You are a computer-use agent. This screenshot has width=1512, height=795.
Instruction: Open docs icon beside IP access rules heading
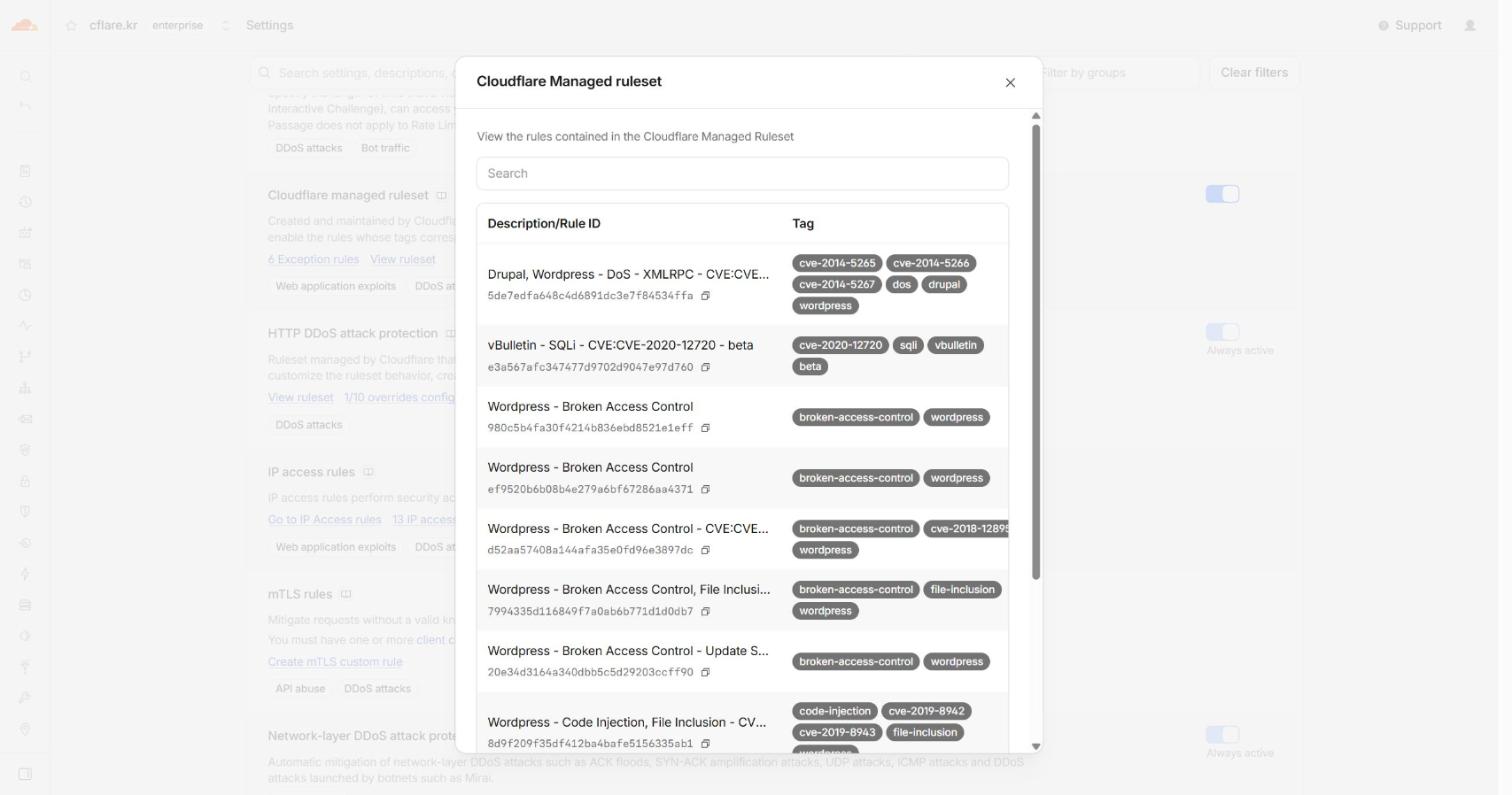[x=368, y=472]
